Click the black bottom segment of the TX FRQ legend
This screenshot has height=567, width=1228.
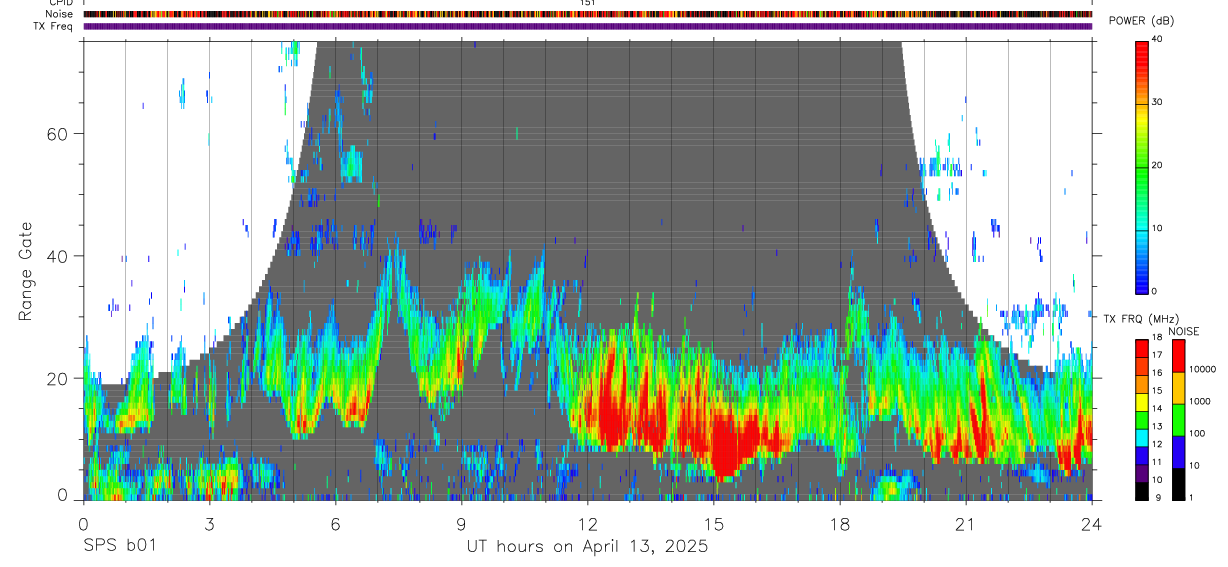pyautogui.click(x=1141, y=493)
